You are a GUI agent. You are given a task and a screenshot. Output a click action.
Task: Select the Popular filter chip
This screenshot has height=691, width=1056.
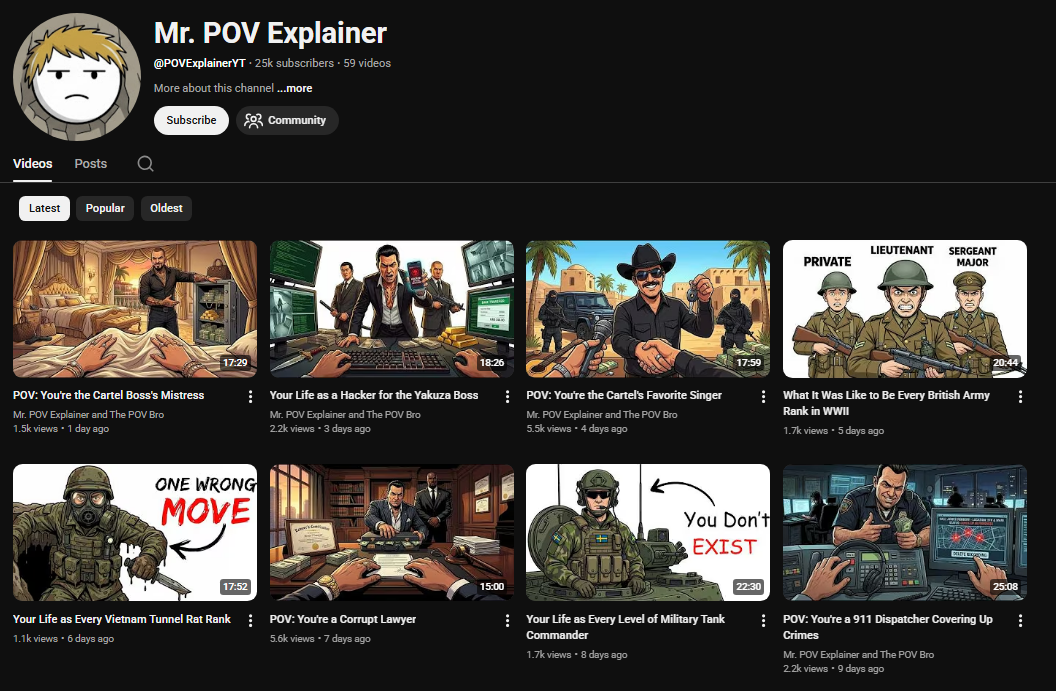104,208
